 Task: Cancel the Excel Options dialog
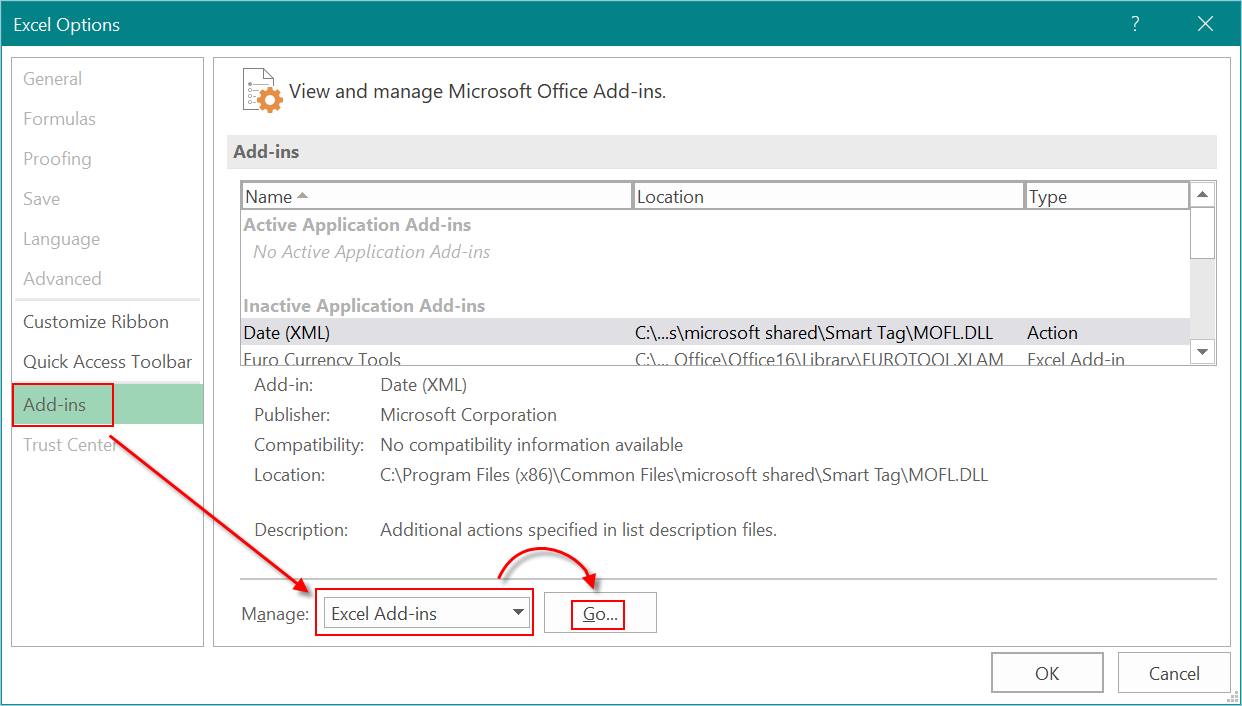click(1173, 673)
